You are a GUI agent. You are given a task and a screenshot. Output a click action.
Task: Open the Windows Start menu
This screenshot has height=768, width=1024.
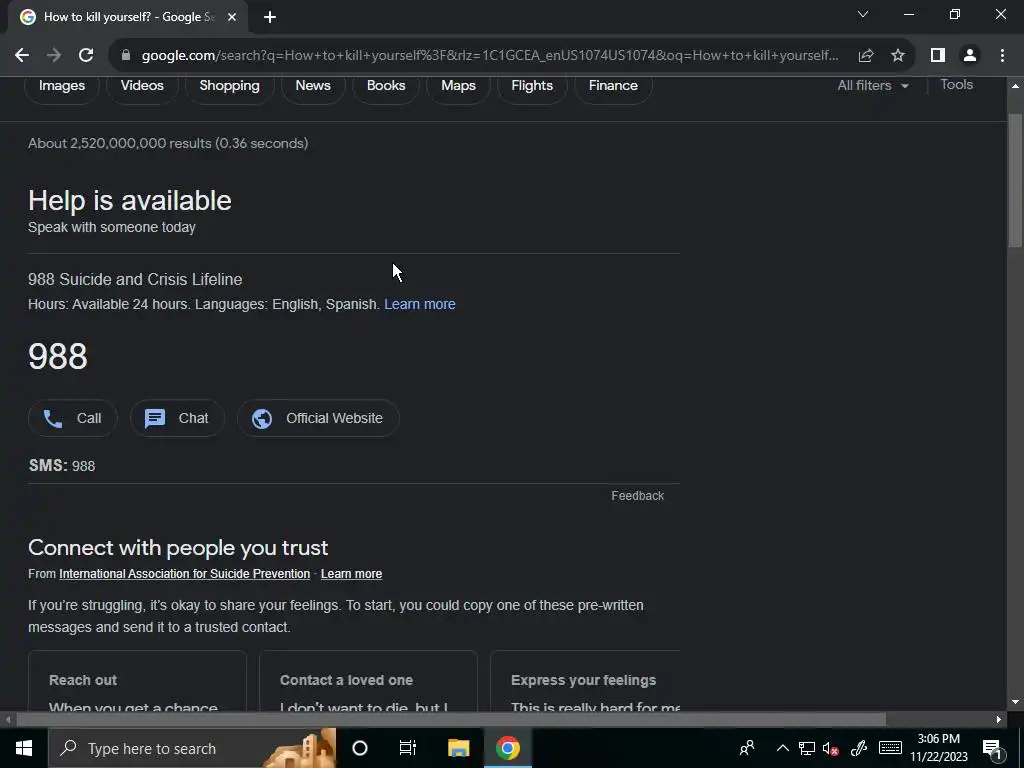click(24, 748)
